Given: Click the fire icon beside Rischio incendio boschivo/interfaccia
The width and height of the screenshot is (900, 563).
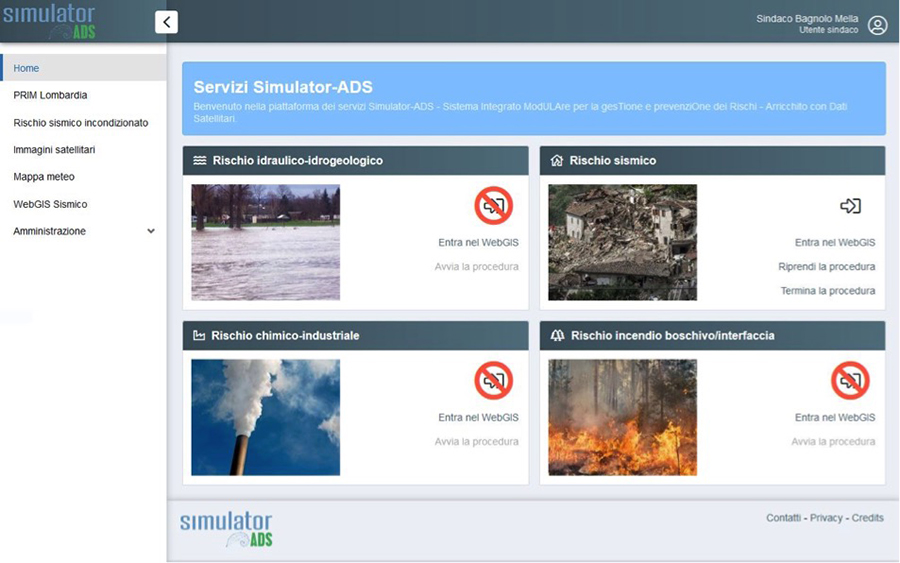Looking at the screenshot, I should tap(557, 336).
